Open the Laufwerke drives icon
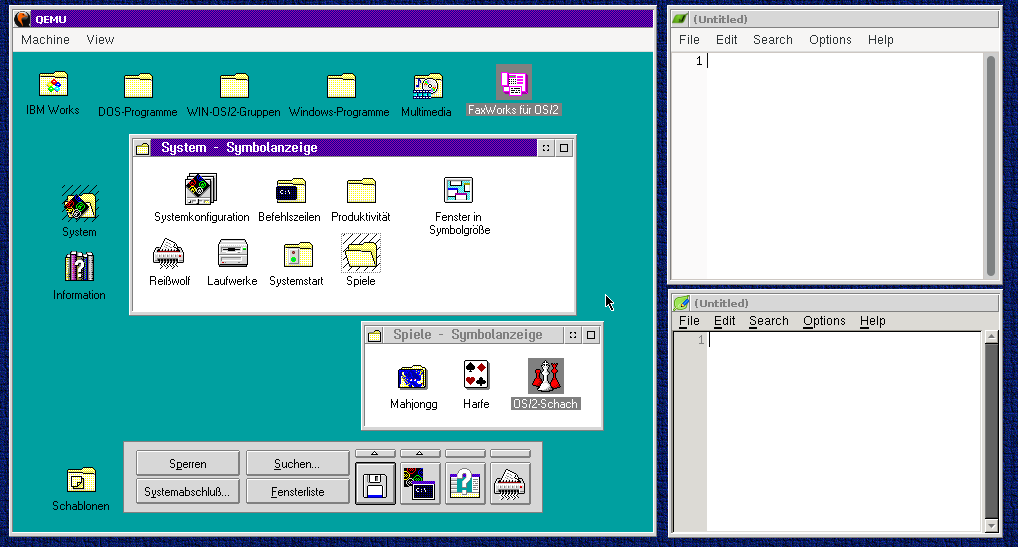Viewport: 1018px width, 547px height. click(232, 254)
